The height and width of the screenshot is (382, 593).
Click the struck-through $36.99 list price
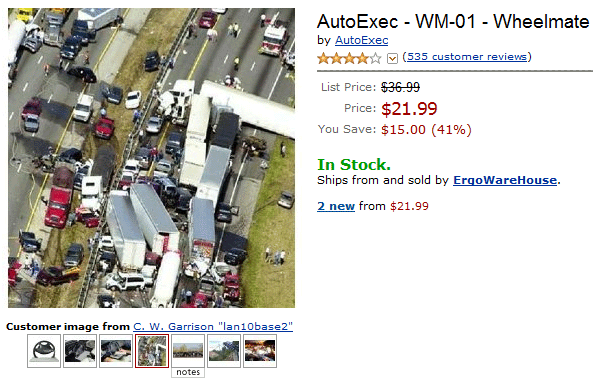point(401,87)
